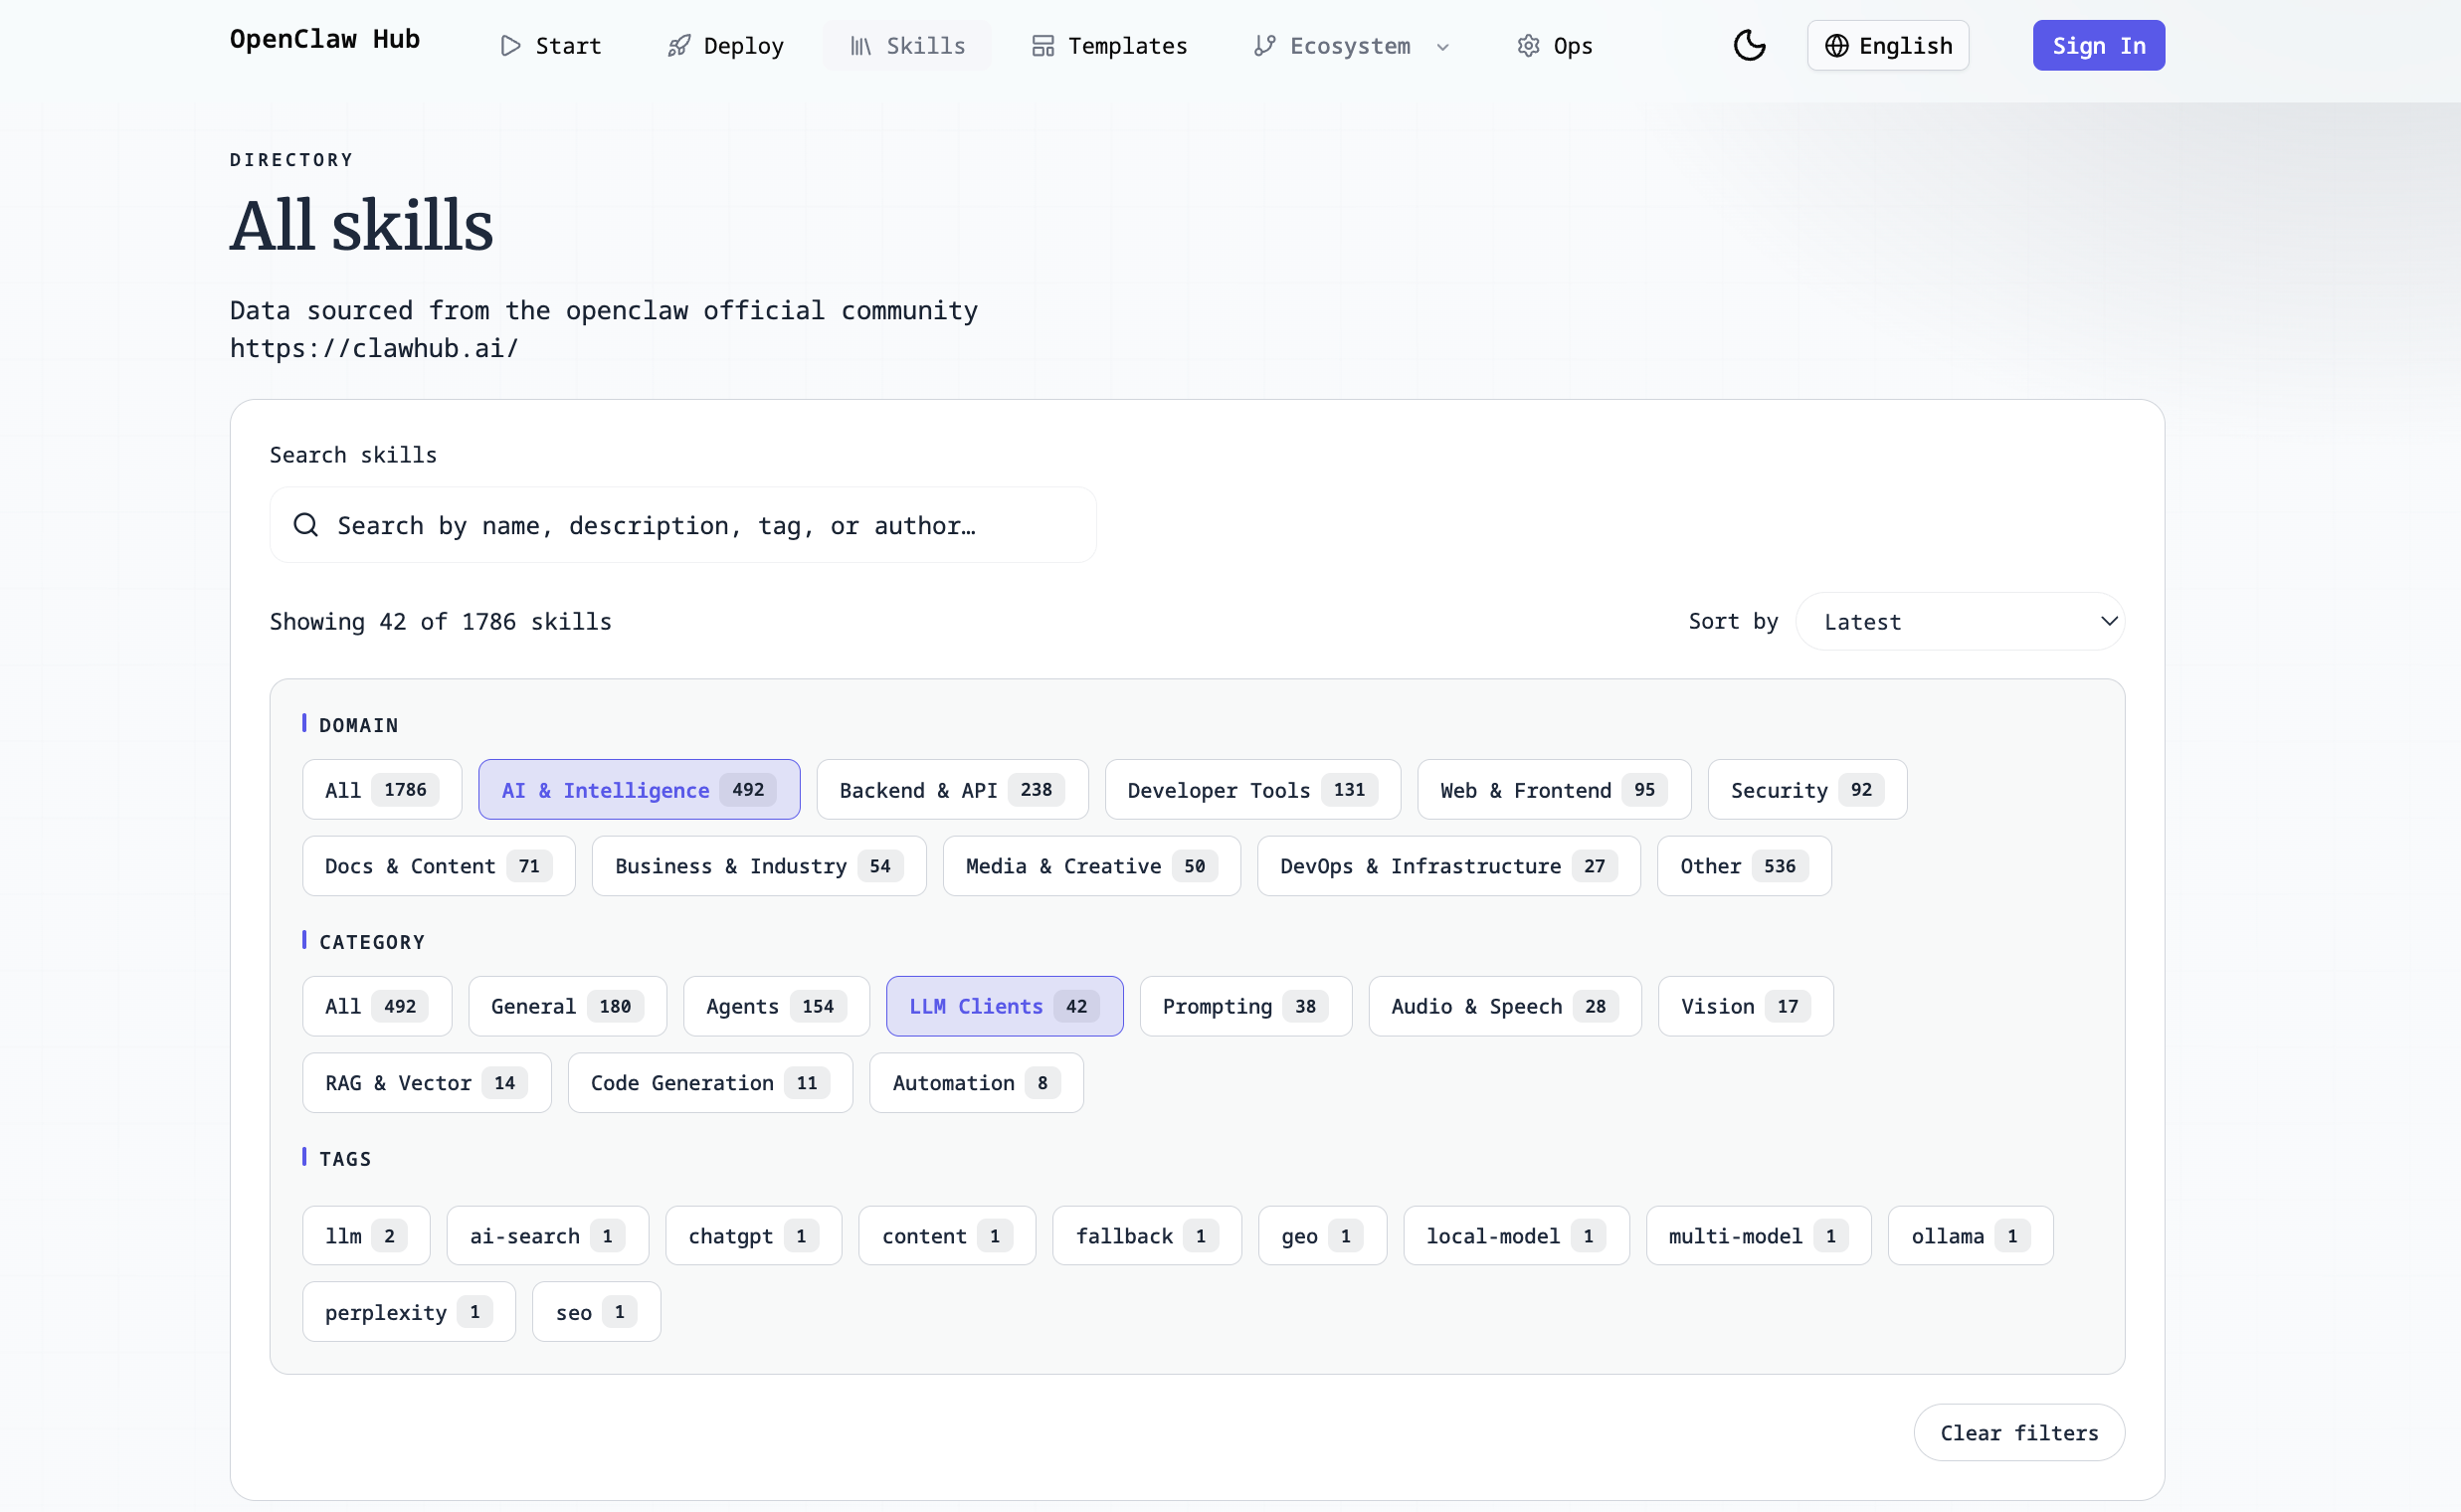The image size is (2461, 1512).
Task: Click inside the skill search field
Action: pyautogui.click(x=683, y=524)
